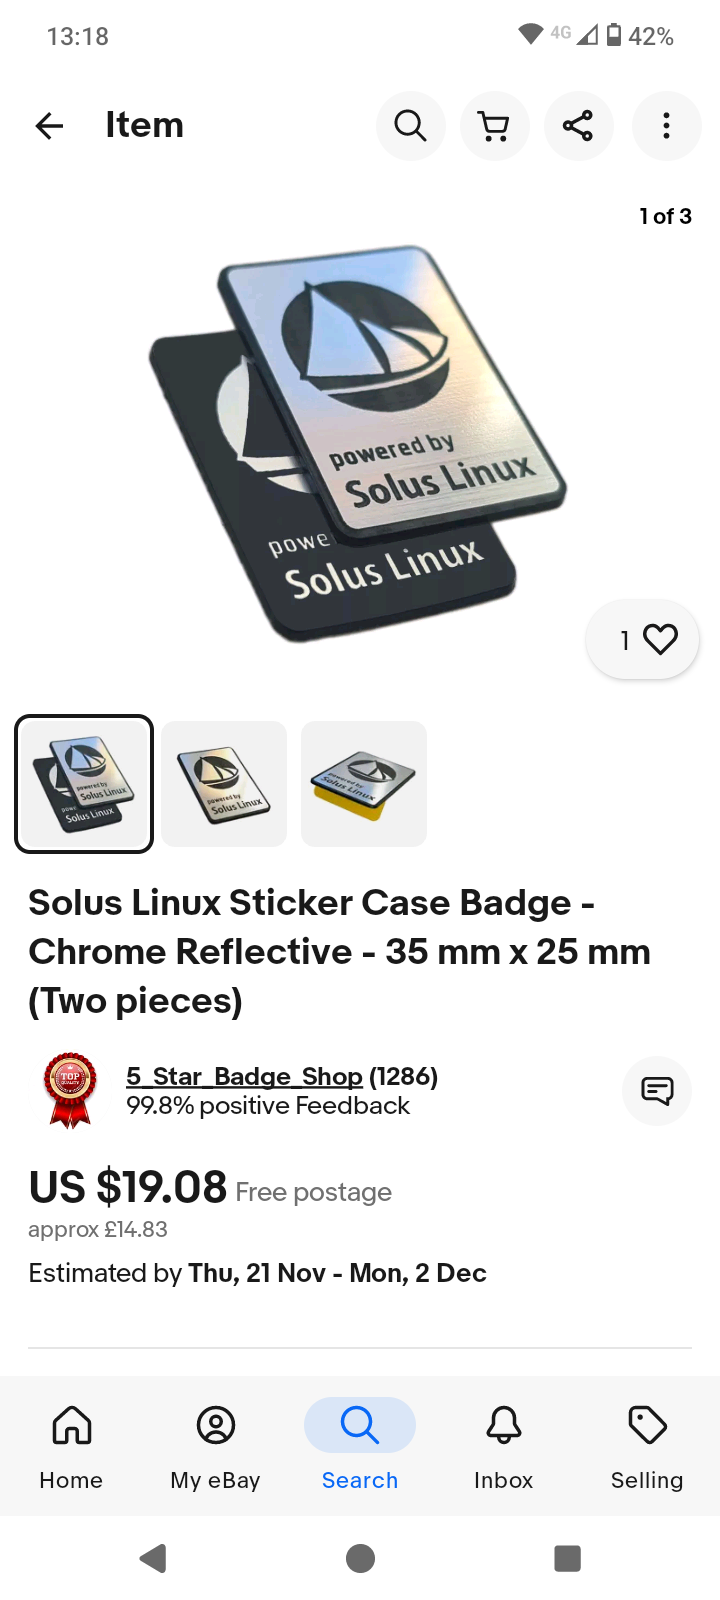Open the My eBay tab
This screenshot has width=720, height=1600.
(x=215, y=1446)
